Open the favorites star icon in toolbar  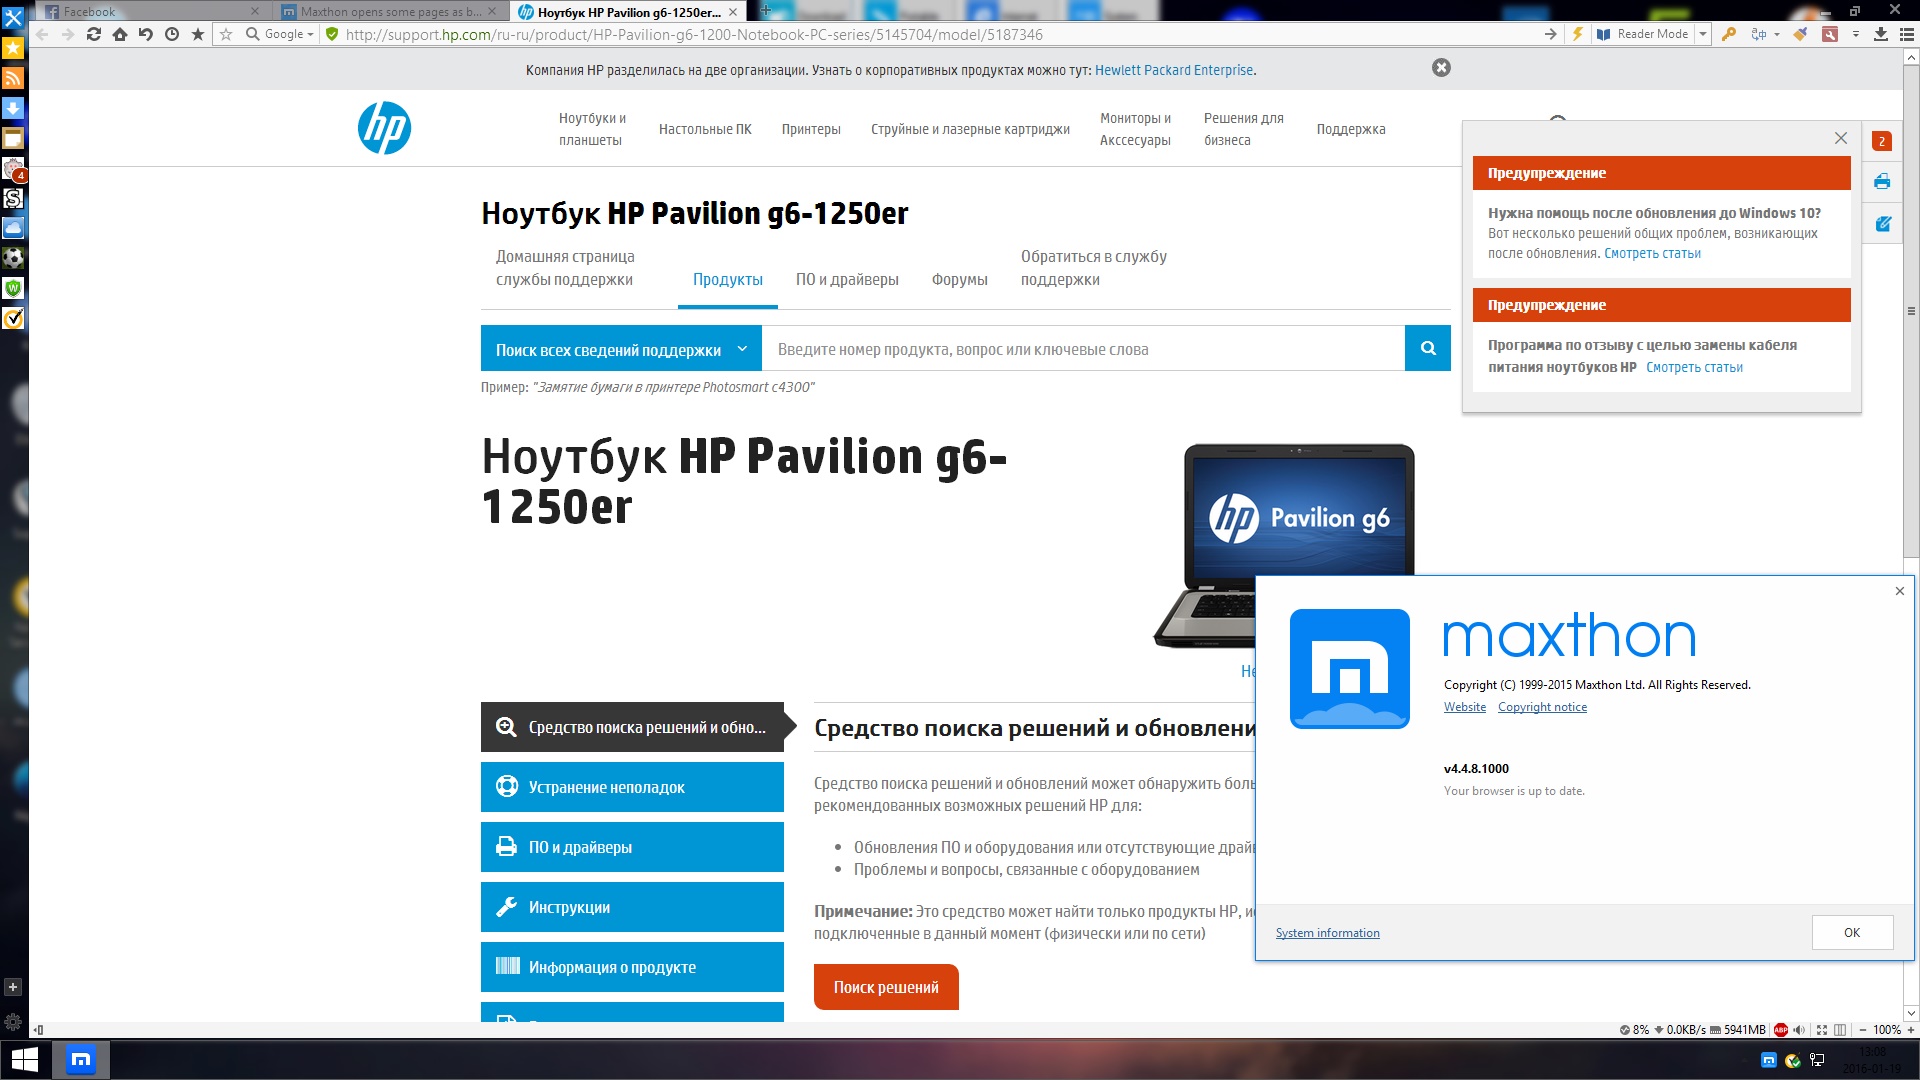click(198, 34)
